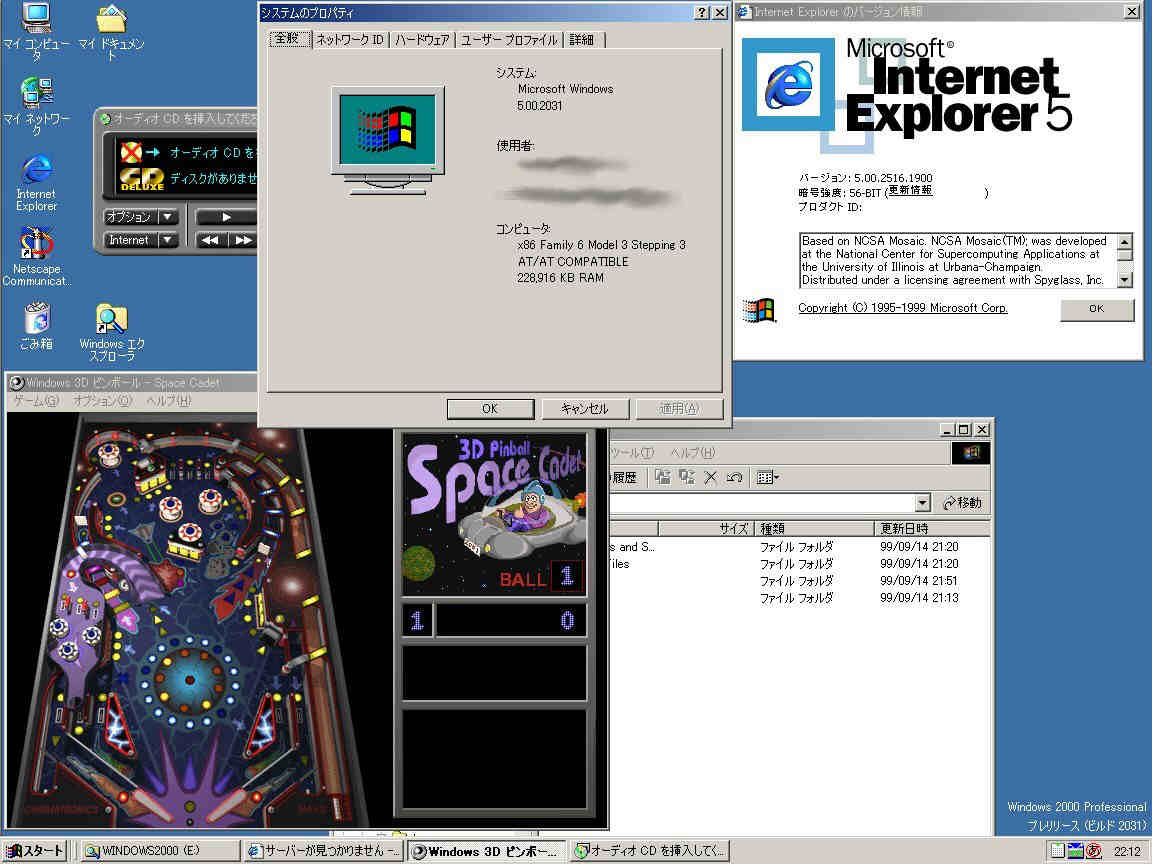Open the ヘルプ(H) menu in Explorer window
The height and width of the screenshot is (864, 1152).
pos(692,453)
